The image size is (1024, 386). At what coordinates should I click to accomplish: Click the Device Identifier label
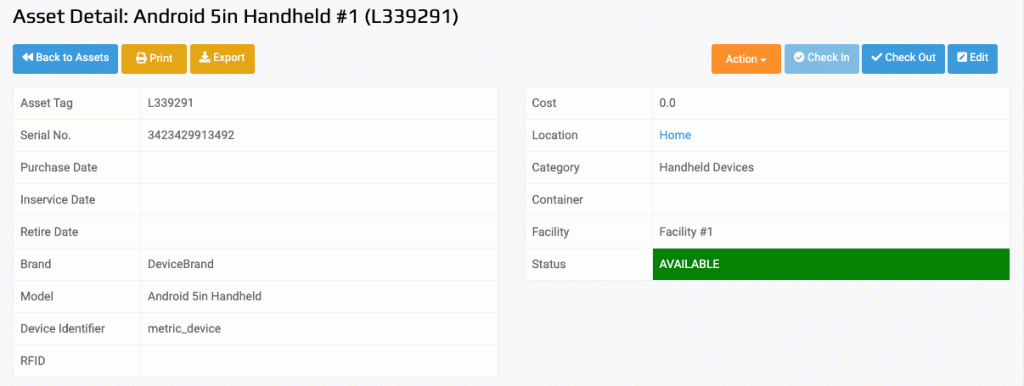[x=63, y=329]
